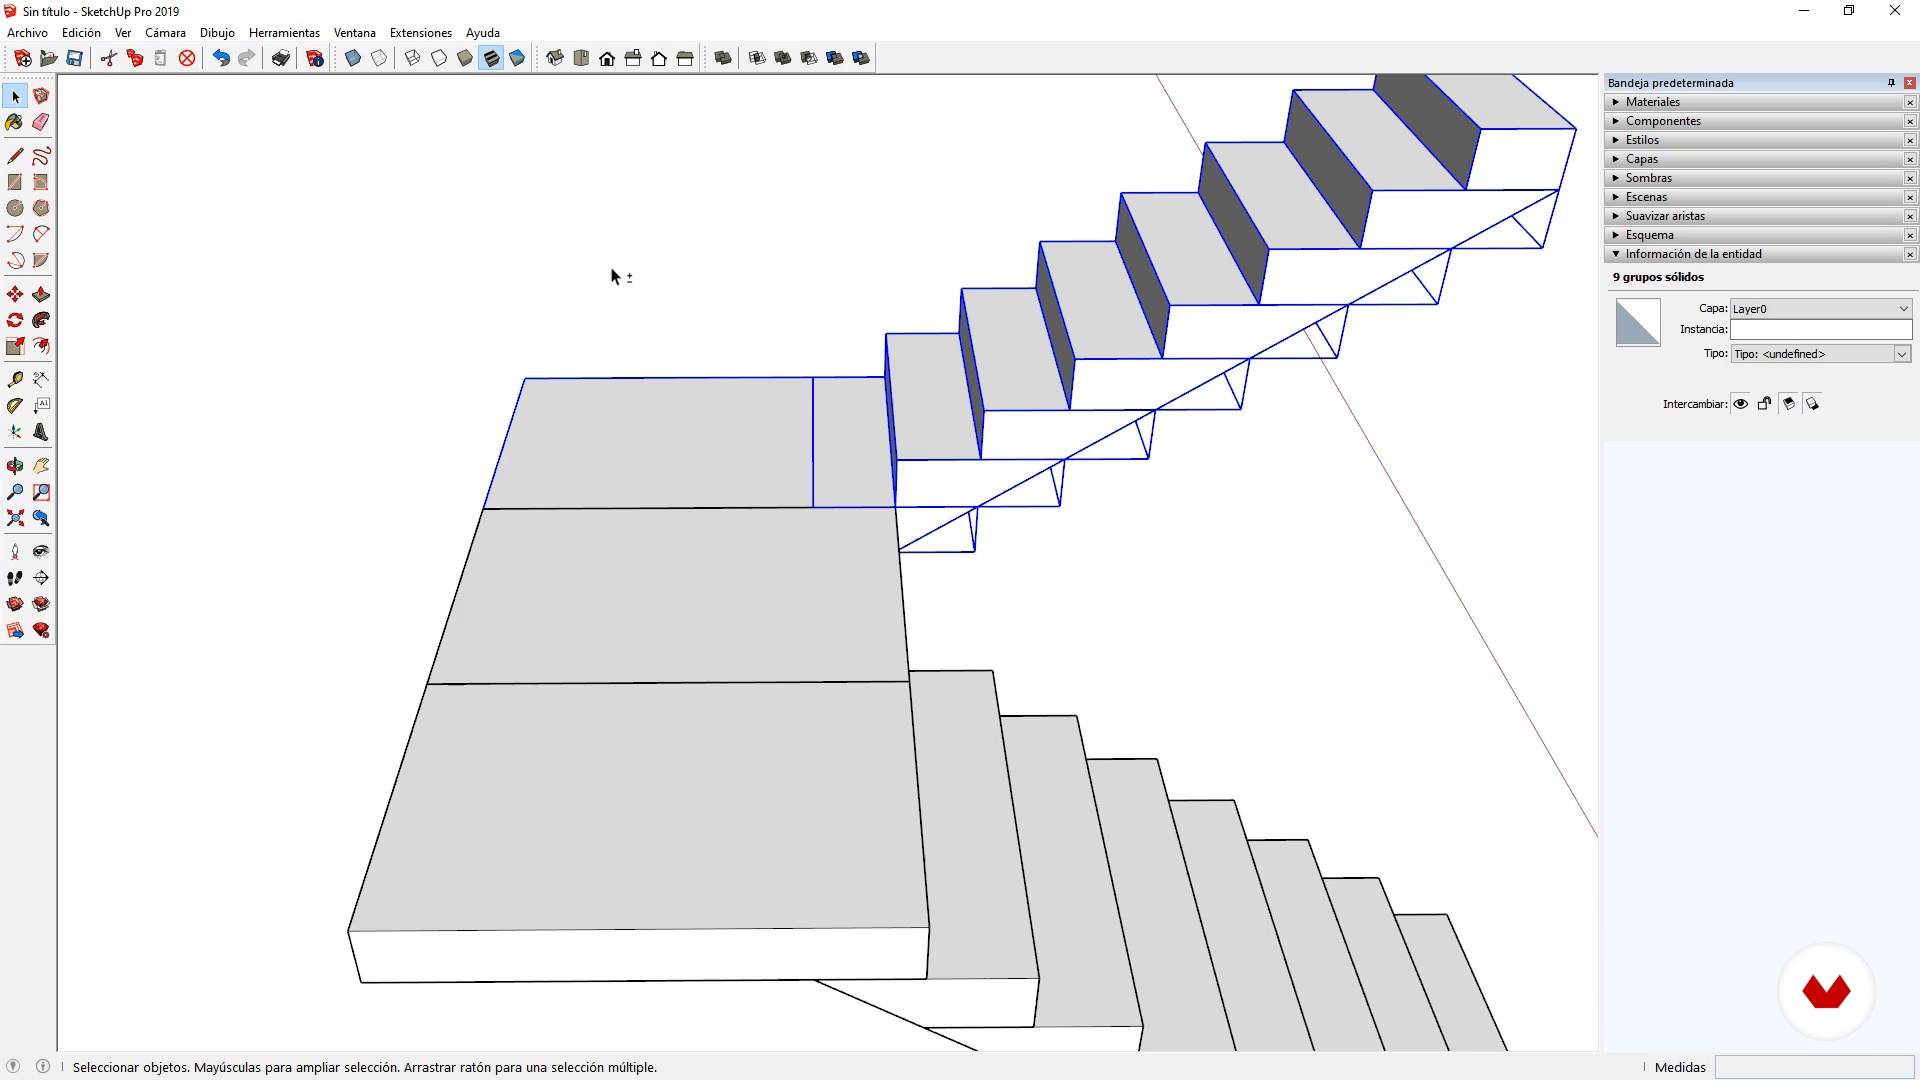Select the Polygon tool

pyautogui.click(x=41, y=208)
